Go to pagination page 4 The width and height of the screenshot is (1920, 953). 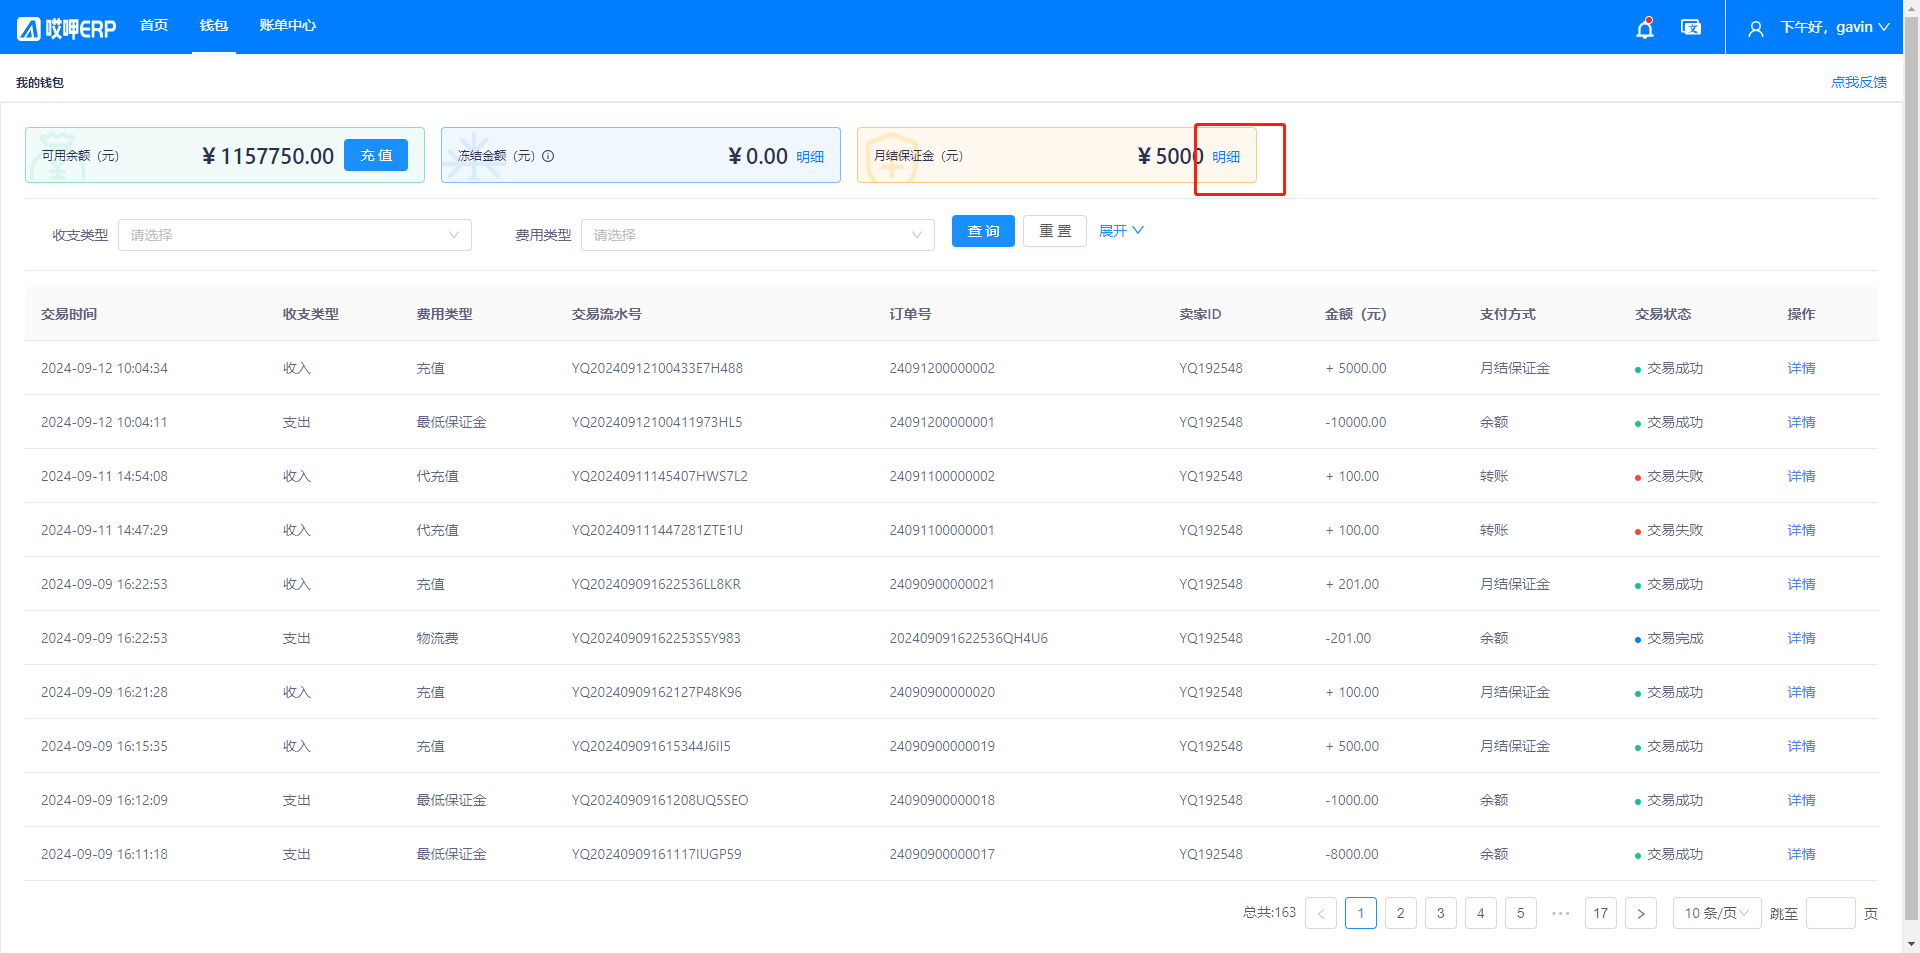tap(1481, 913)
